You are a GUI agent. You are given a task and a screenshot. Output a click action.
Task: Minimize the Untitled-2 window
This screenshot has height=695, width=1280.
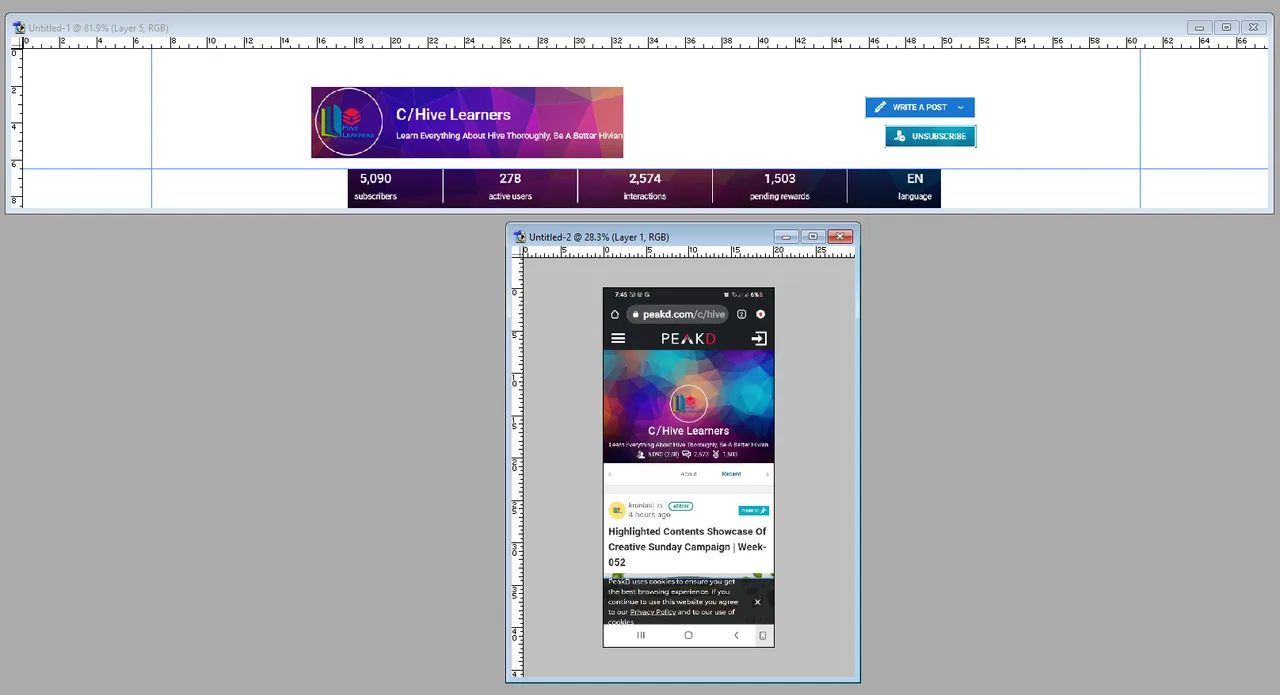click(786, 237)
